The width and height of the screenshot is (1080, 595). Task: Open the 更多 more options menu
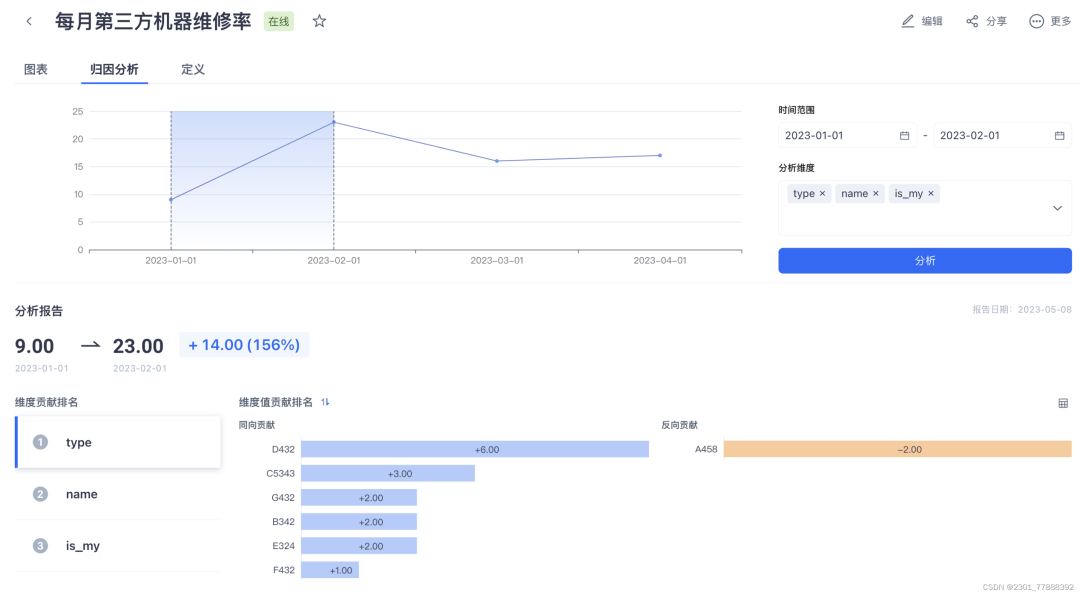point(1050,21)
